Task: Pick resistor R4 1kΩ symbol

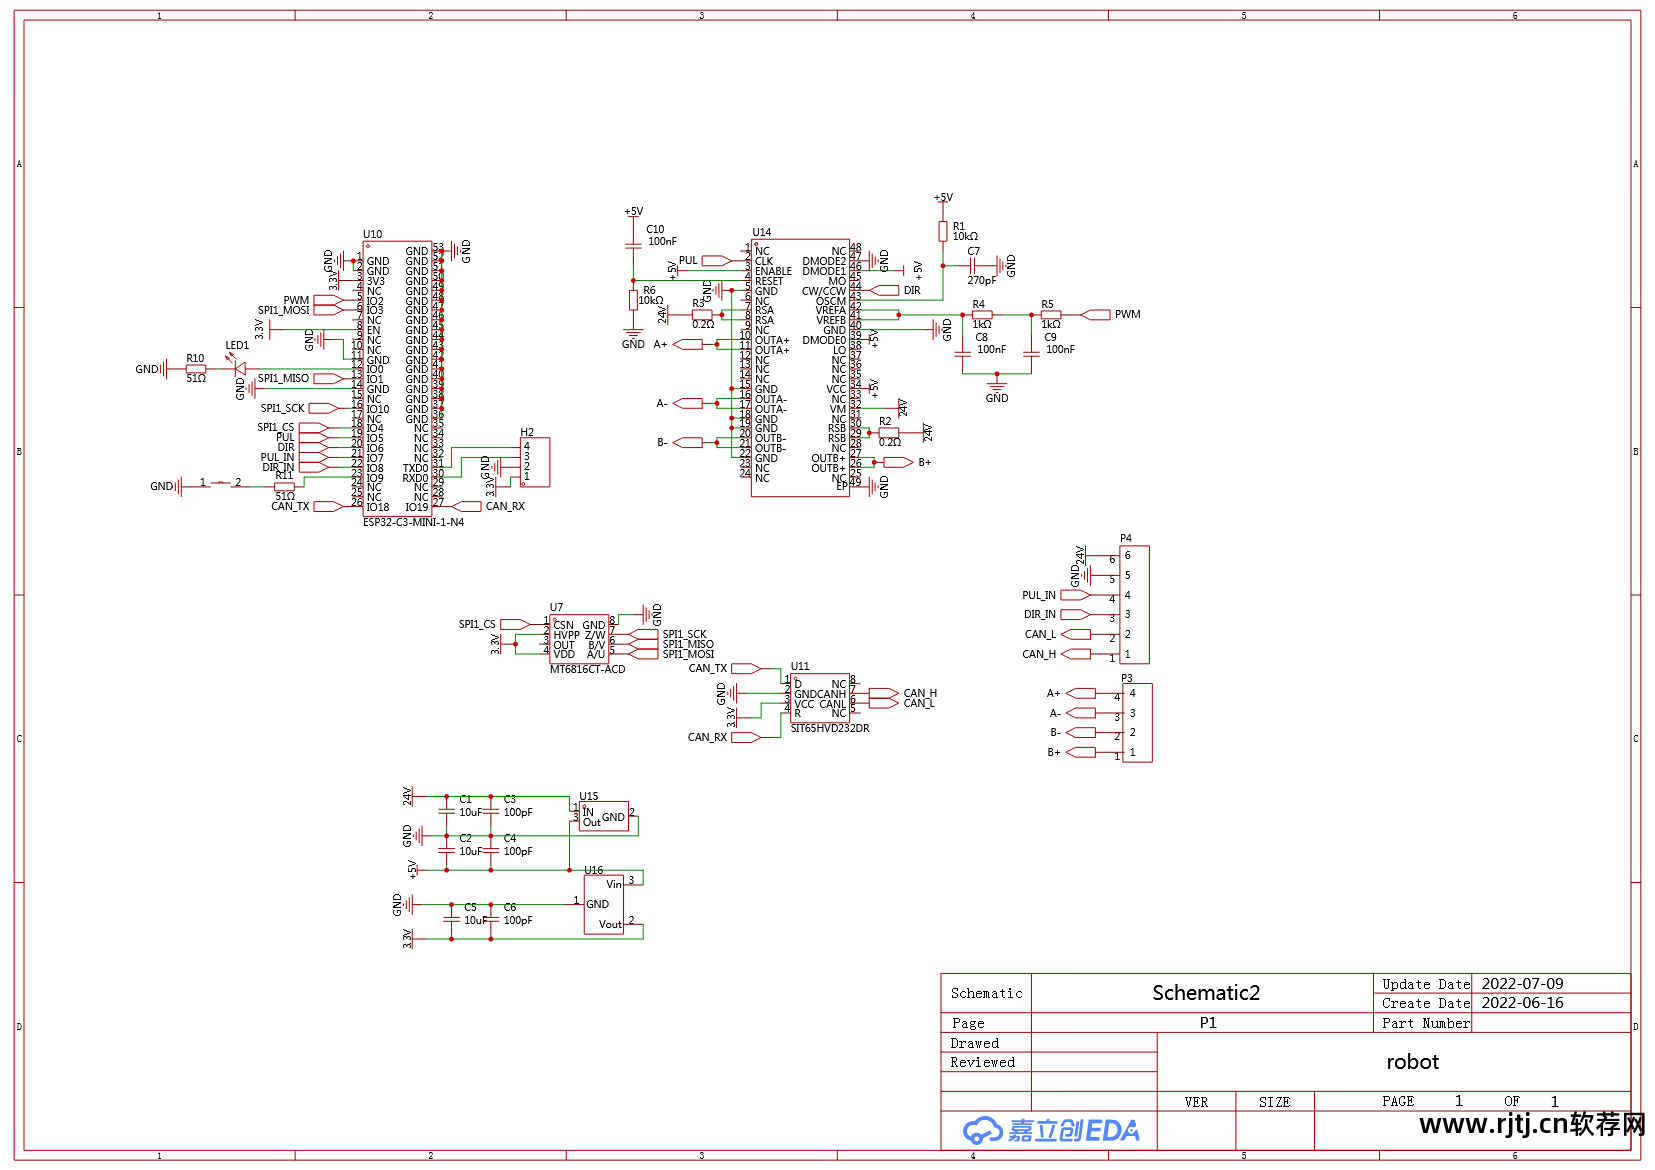Action: 982,314
